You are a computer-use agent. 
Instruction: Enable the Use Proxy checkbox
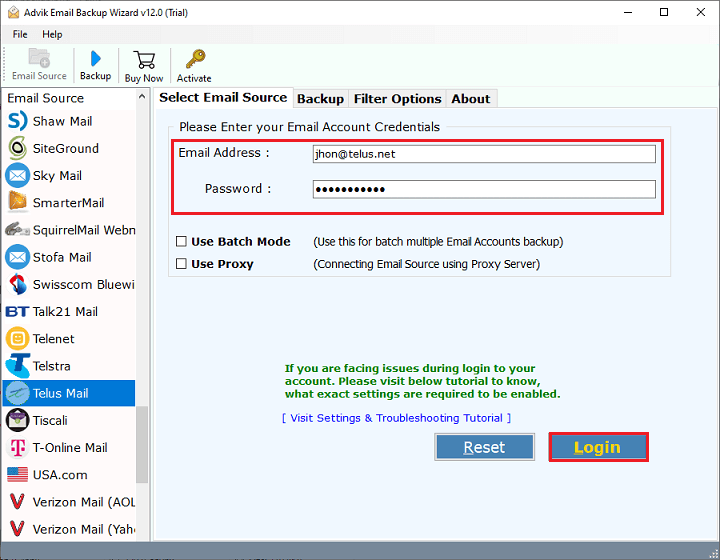pyautogui.click(x=181, y=263)
